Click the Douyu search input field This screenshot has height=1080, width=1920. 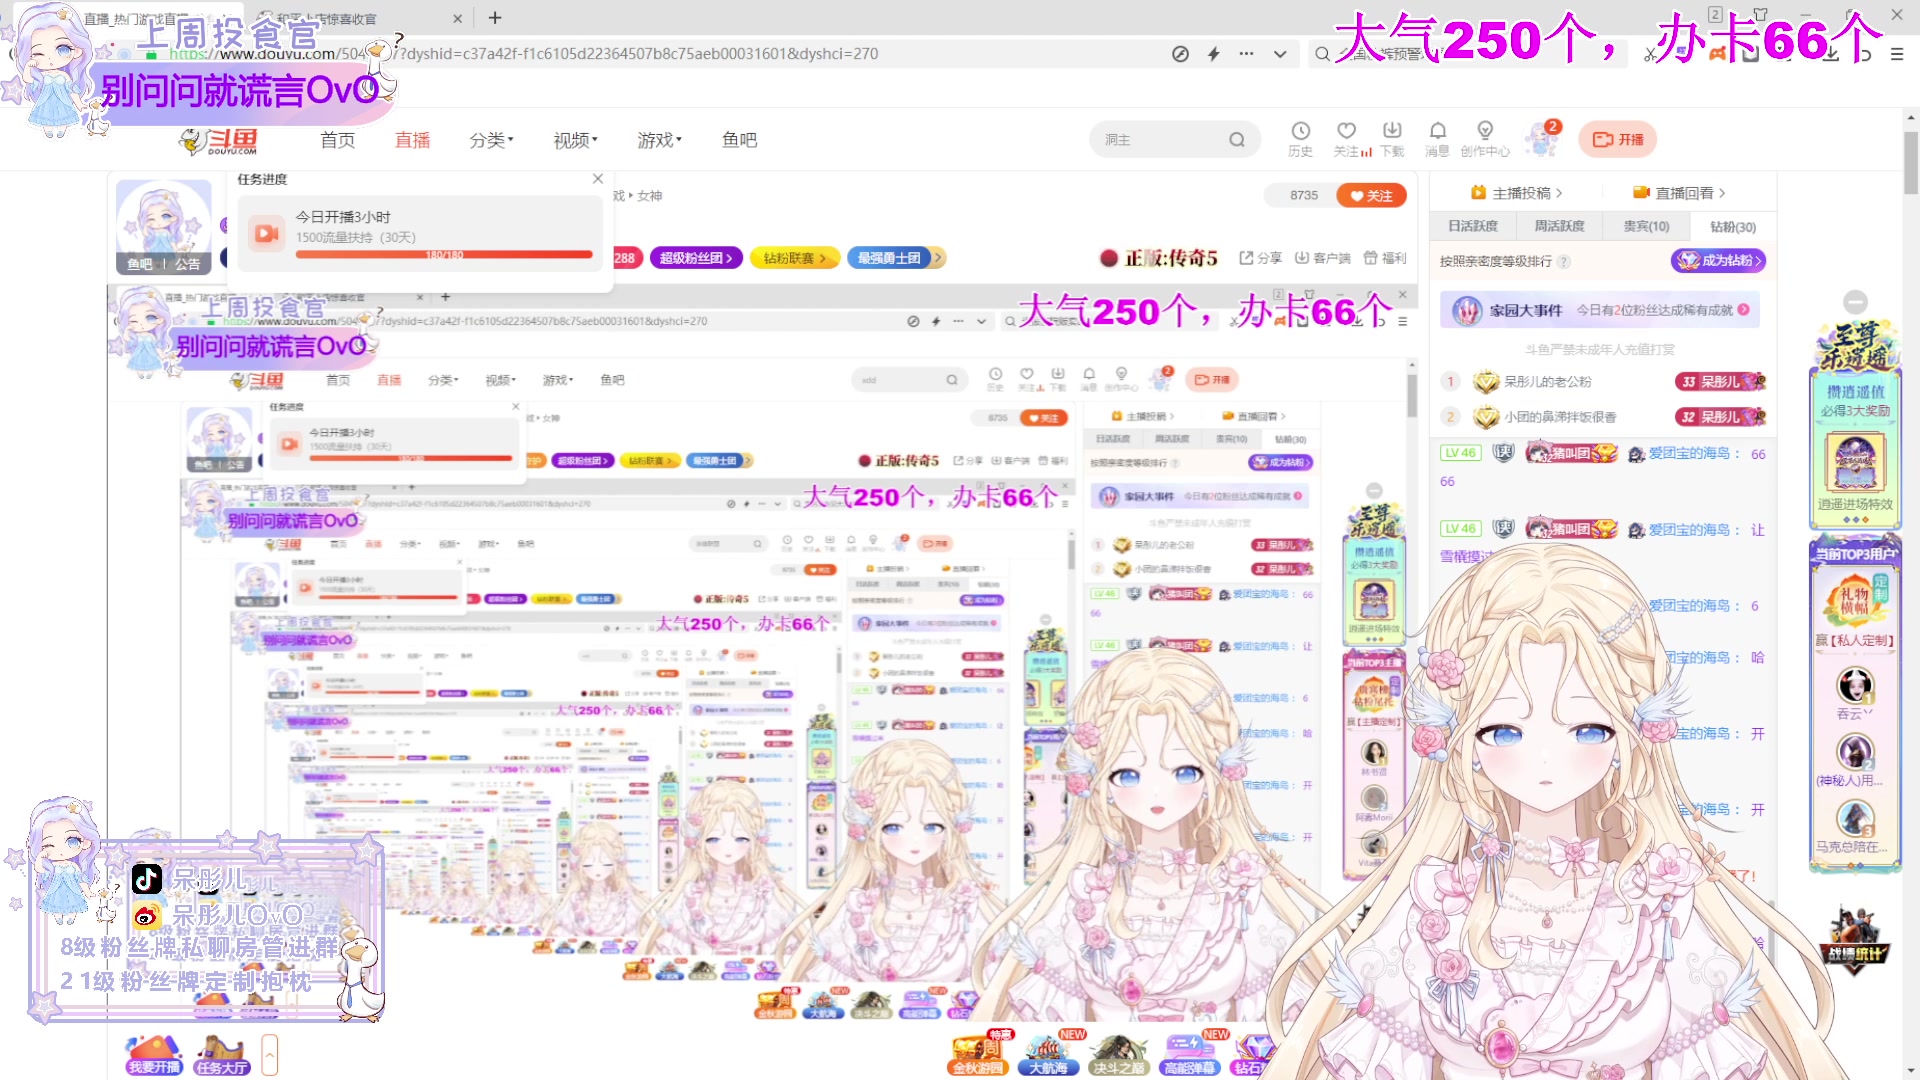[1163, 140]
